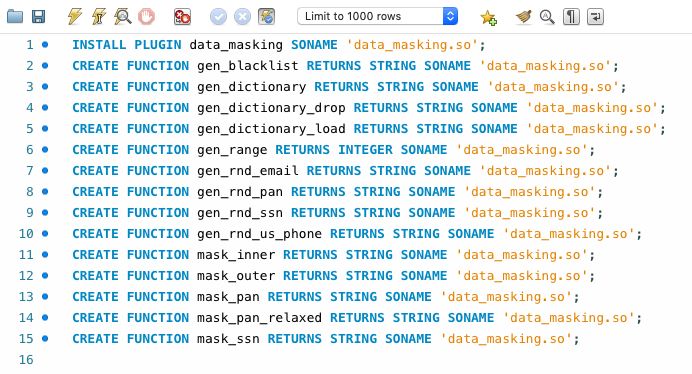The height and width of the screenshot is (374, 692).
Task: Click the 'data_masking.so' string on line 1
Action: point(412,45)
